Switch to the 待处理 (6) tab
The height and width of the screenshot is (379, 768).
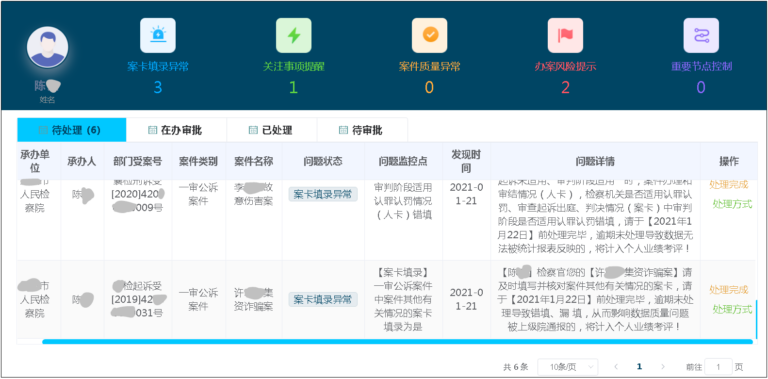(x=72, y=130)
